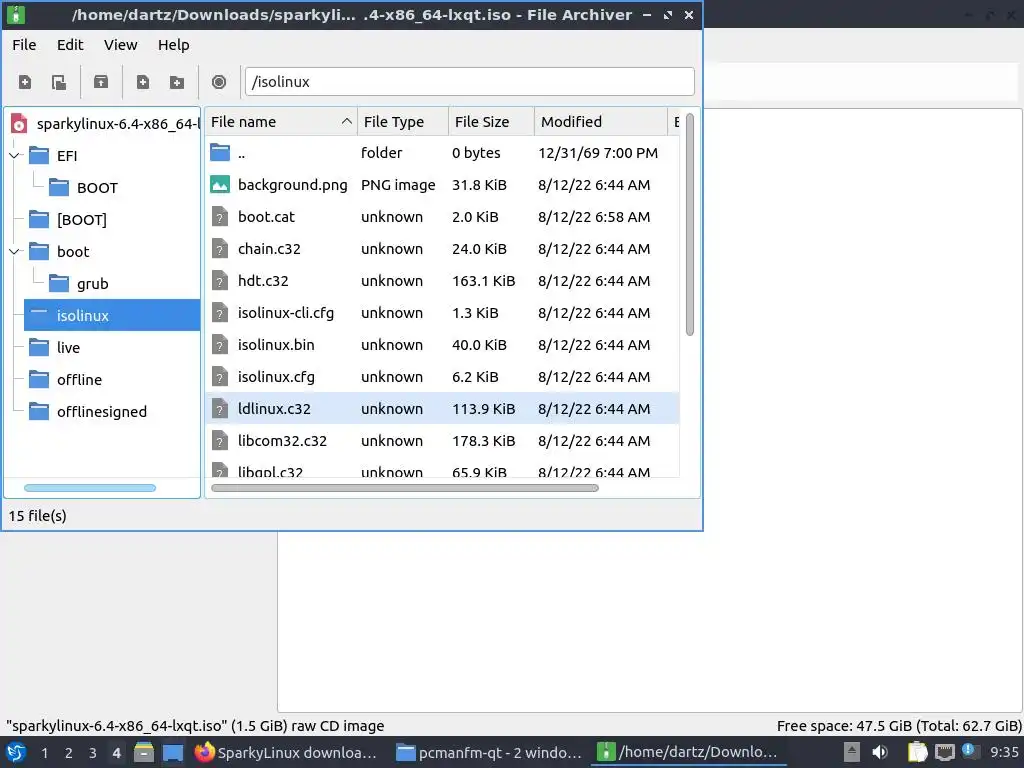Select the hdt.c32 file row
The height and width of the screenshot is (768, 1024).
point(442,281)
